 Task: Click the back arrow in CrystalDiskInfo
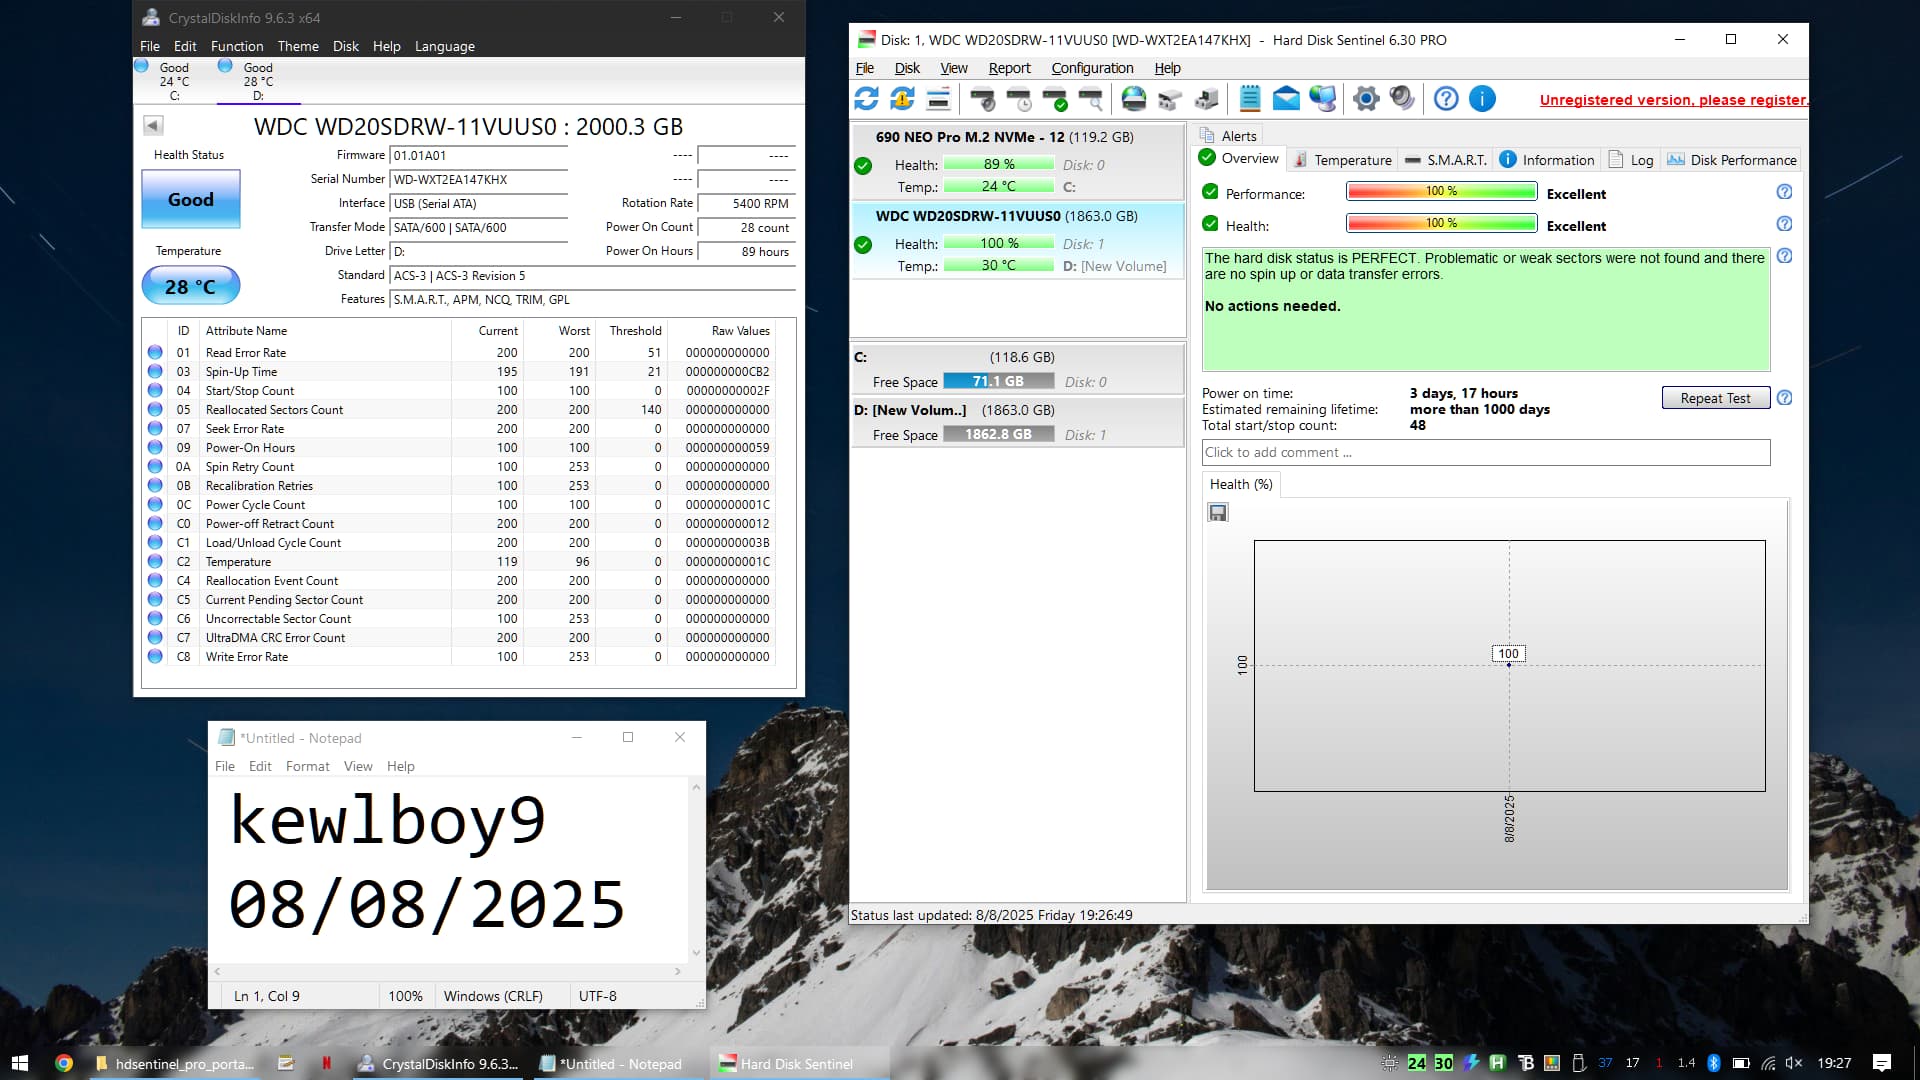click(153, 125)
